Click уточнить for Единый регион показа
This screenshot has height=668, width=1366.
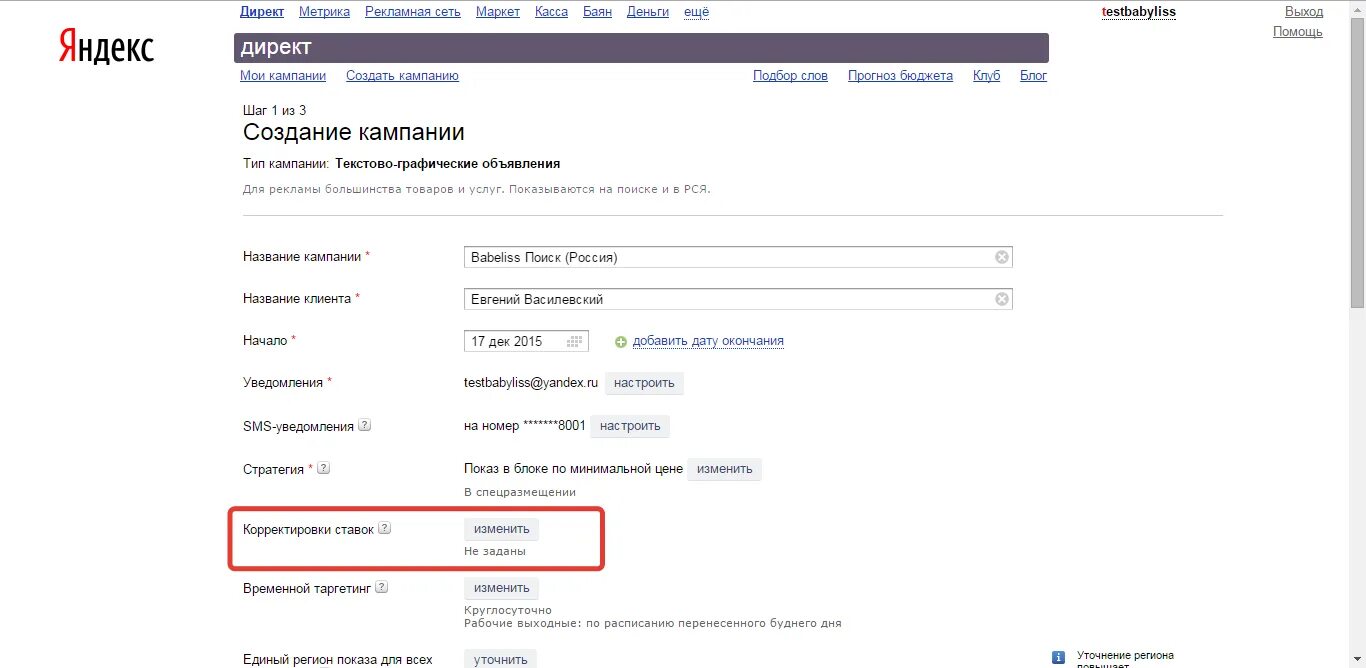[500, 659]
